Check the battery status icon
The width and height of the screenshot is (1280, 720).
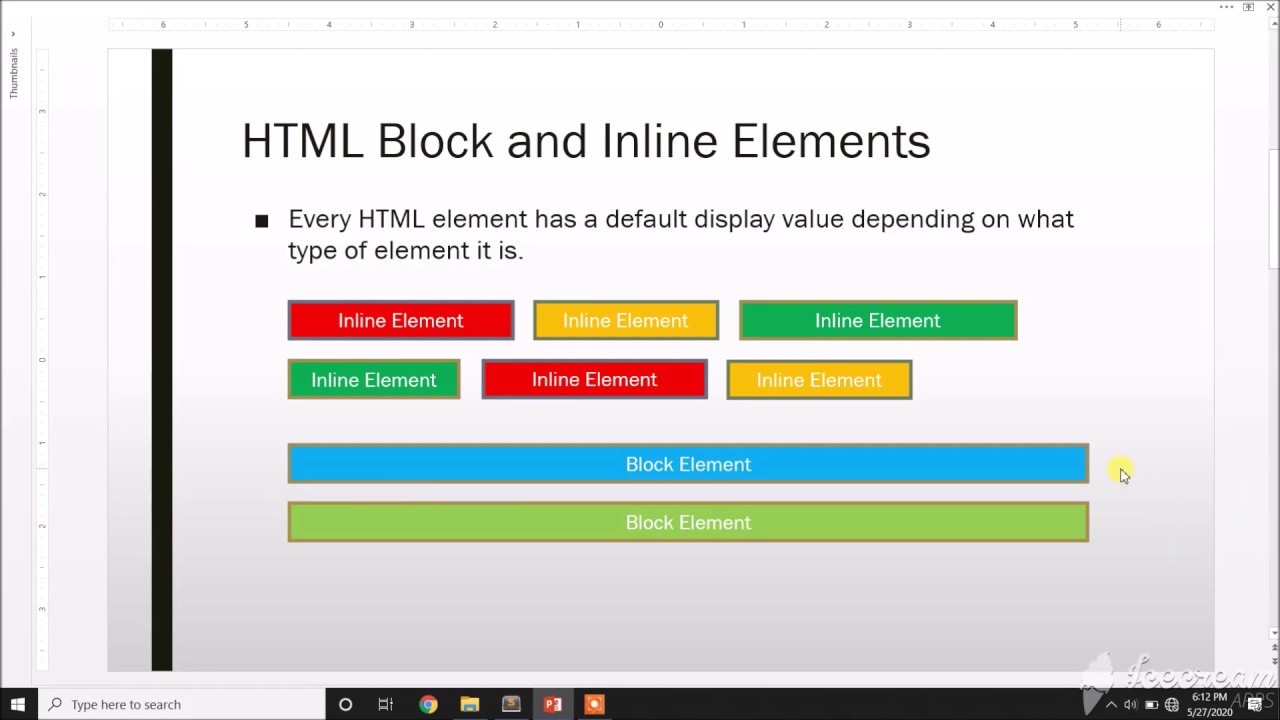pyautogui.click(x=1151, y=705)
